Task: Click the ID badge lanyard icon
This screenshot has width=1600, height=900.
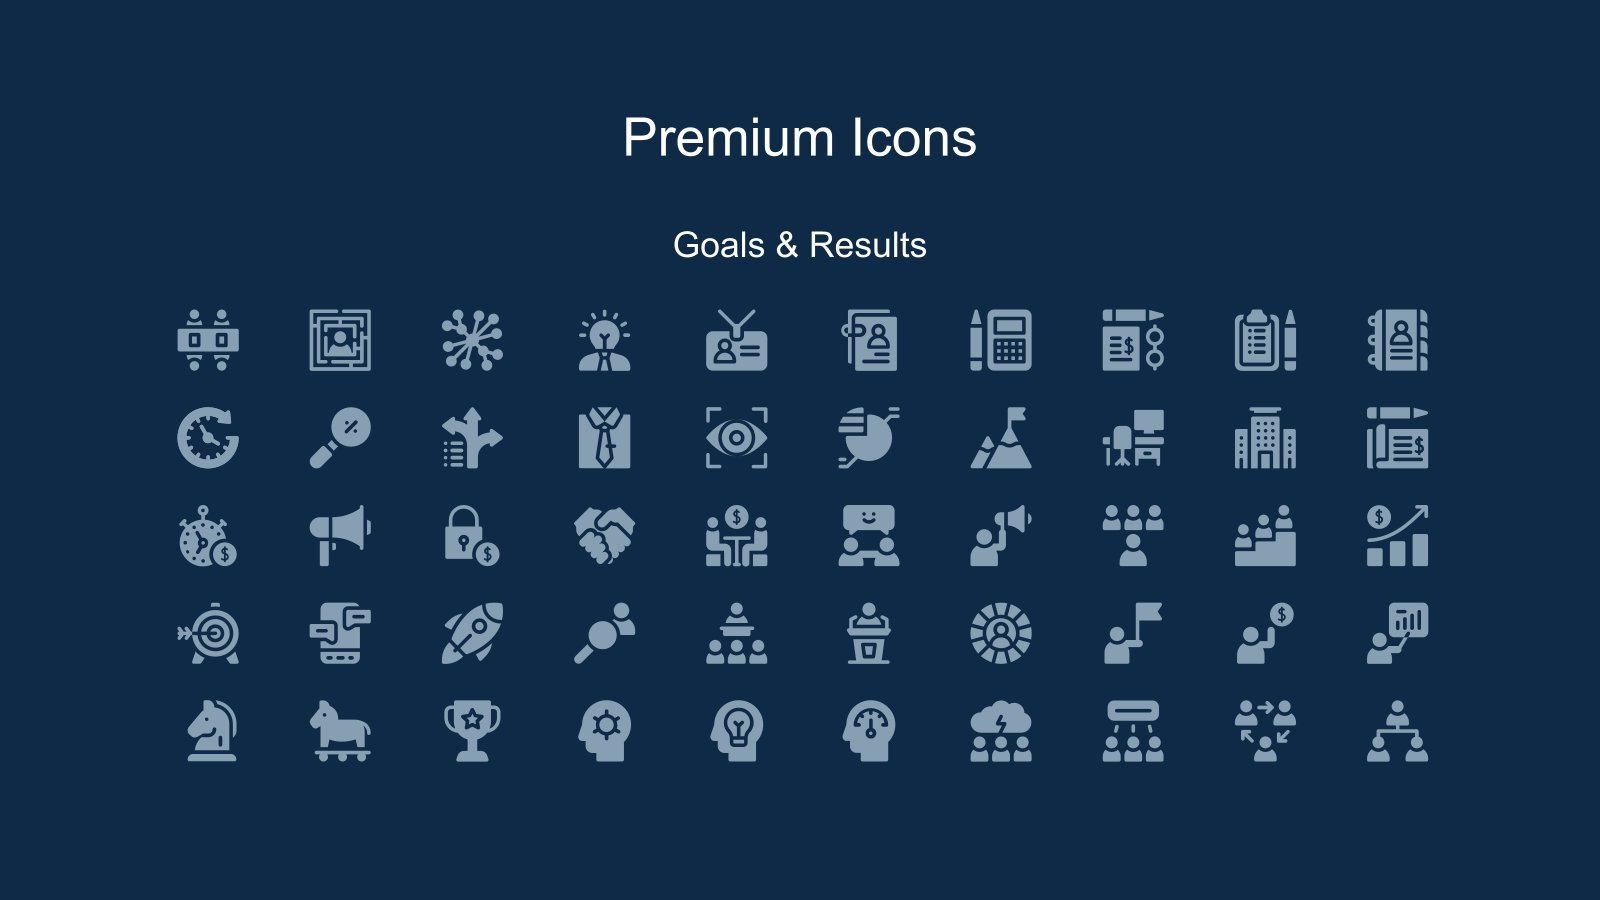Action: 737,340
